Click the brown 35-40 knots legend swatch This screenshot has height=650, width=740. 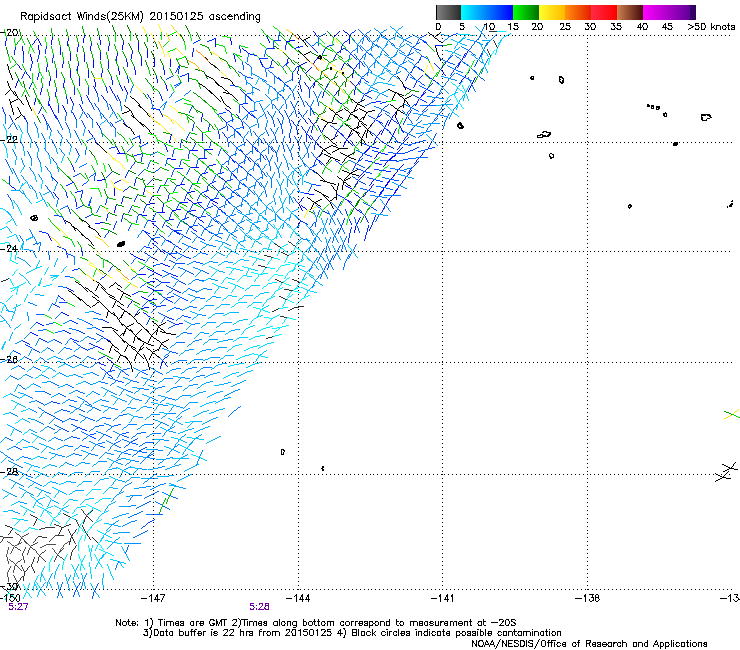pos(630,12)
